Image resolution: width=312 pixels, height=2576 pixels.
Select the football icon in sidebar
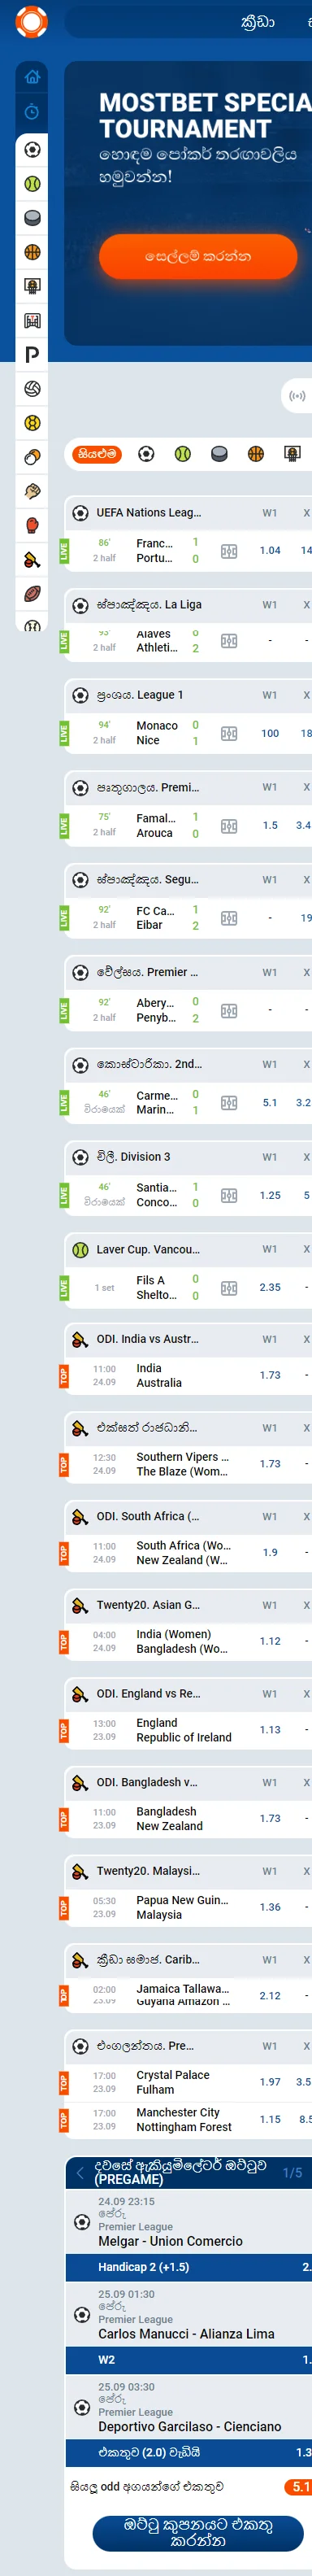tap(32, 150)
